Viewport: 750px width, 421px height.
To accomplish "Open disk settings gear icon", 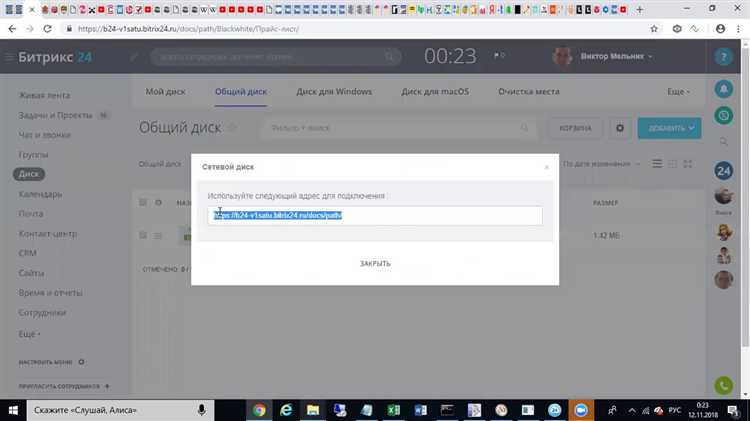I will pyautogui.click(x=620, y=128).
